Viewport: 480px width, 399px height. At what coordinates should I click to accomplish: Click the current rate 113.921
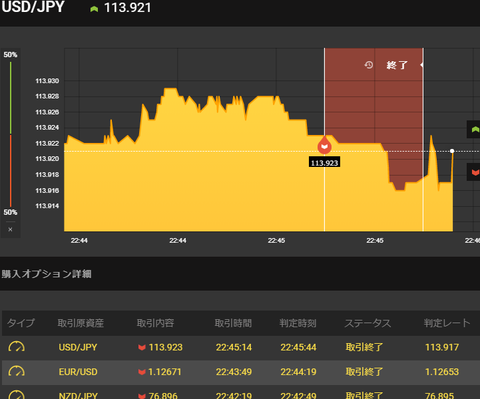[128, 8]
